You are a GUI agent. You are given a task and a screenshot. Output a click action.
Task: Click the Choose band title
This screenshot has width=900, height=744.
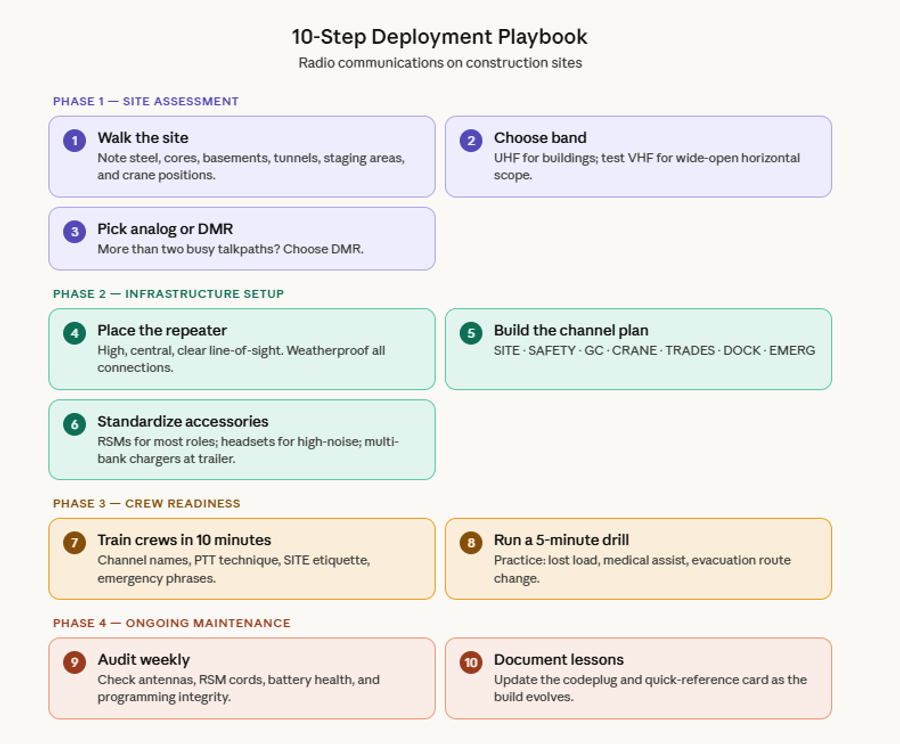tap(540, 138)
